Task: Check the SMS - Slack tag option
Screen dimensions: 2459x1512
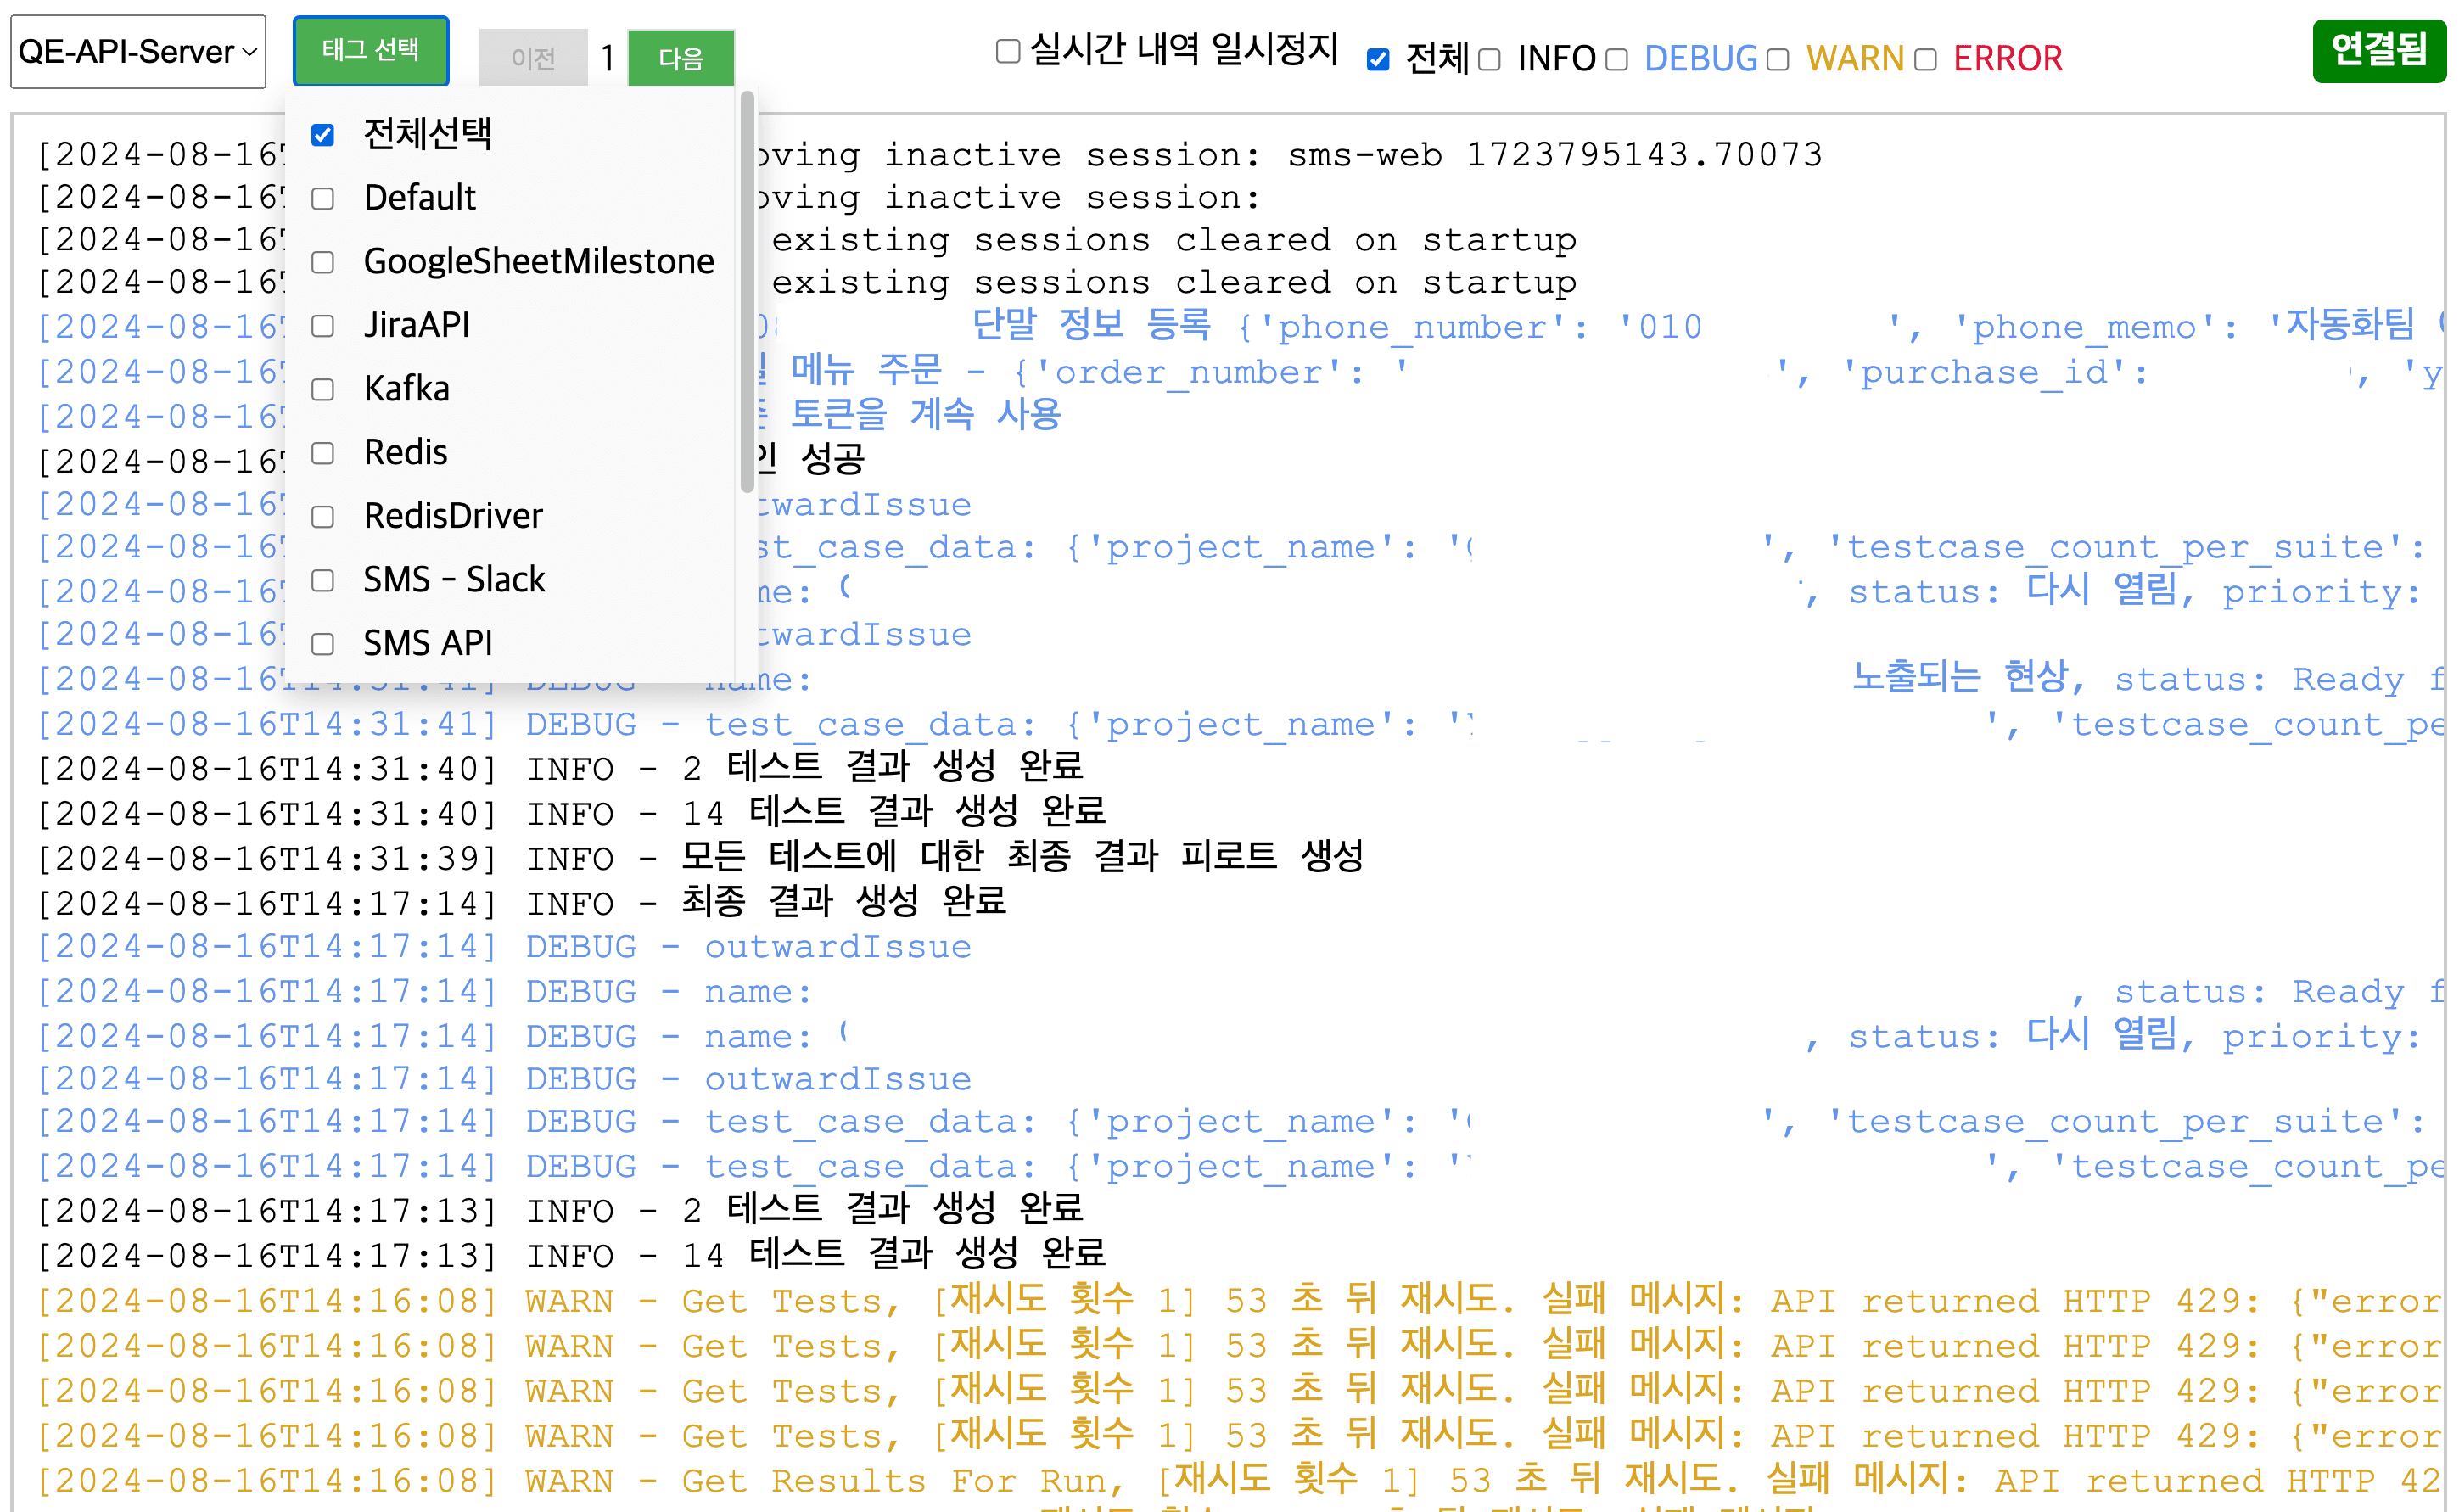Action: coord(322,581)
